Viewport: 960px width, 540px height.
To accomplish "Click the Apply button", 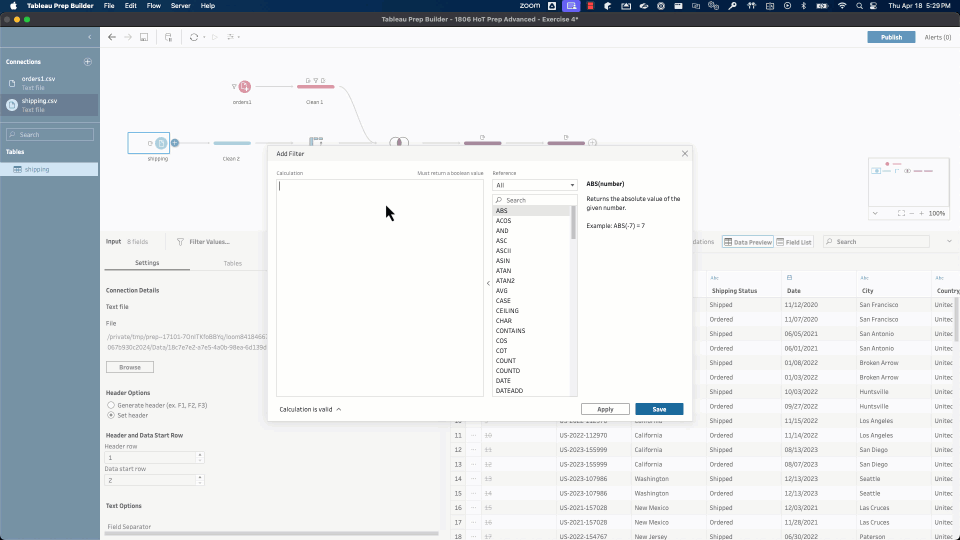I will click(605, 409).
